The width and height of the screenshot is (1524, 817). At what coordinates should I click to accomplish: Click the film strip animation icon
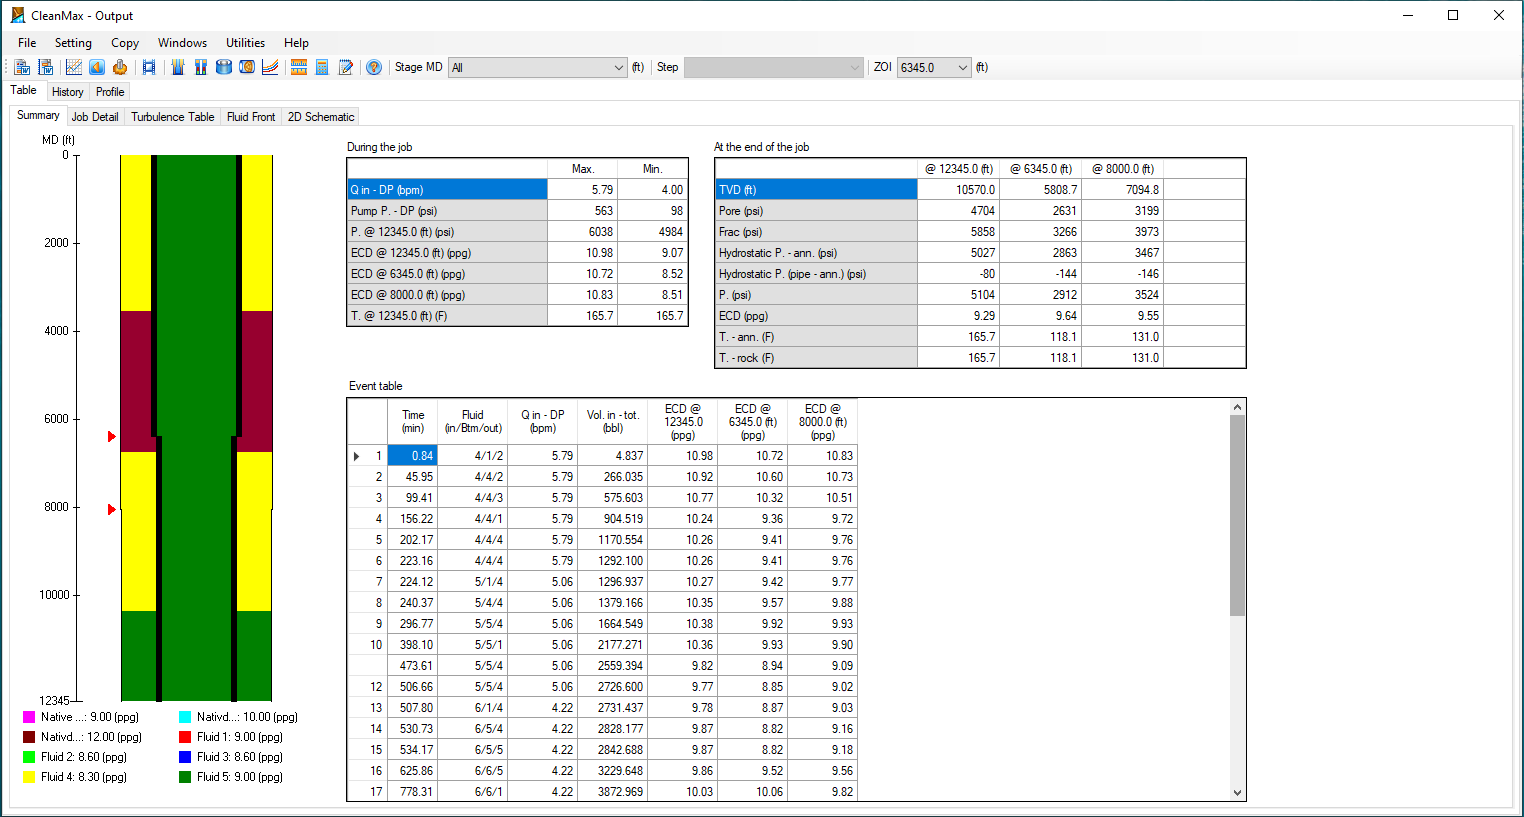point(149,67)
